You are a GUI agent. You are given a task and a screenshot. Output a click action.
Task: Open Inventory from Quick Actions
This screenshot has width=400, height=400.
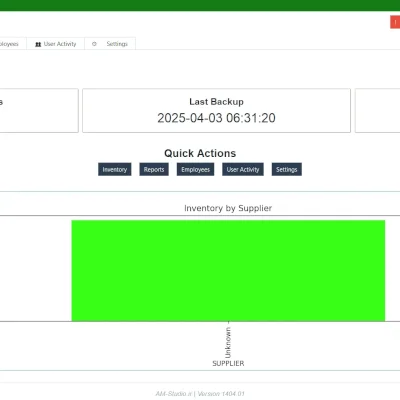pyautogui.click(x=115, y=169)
